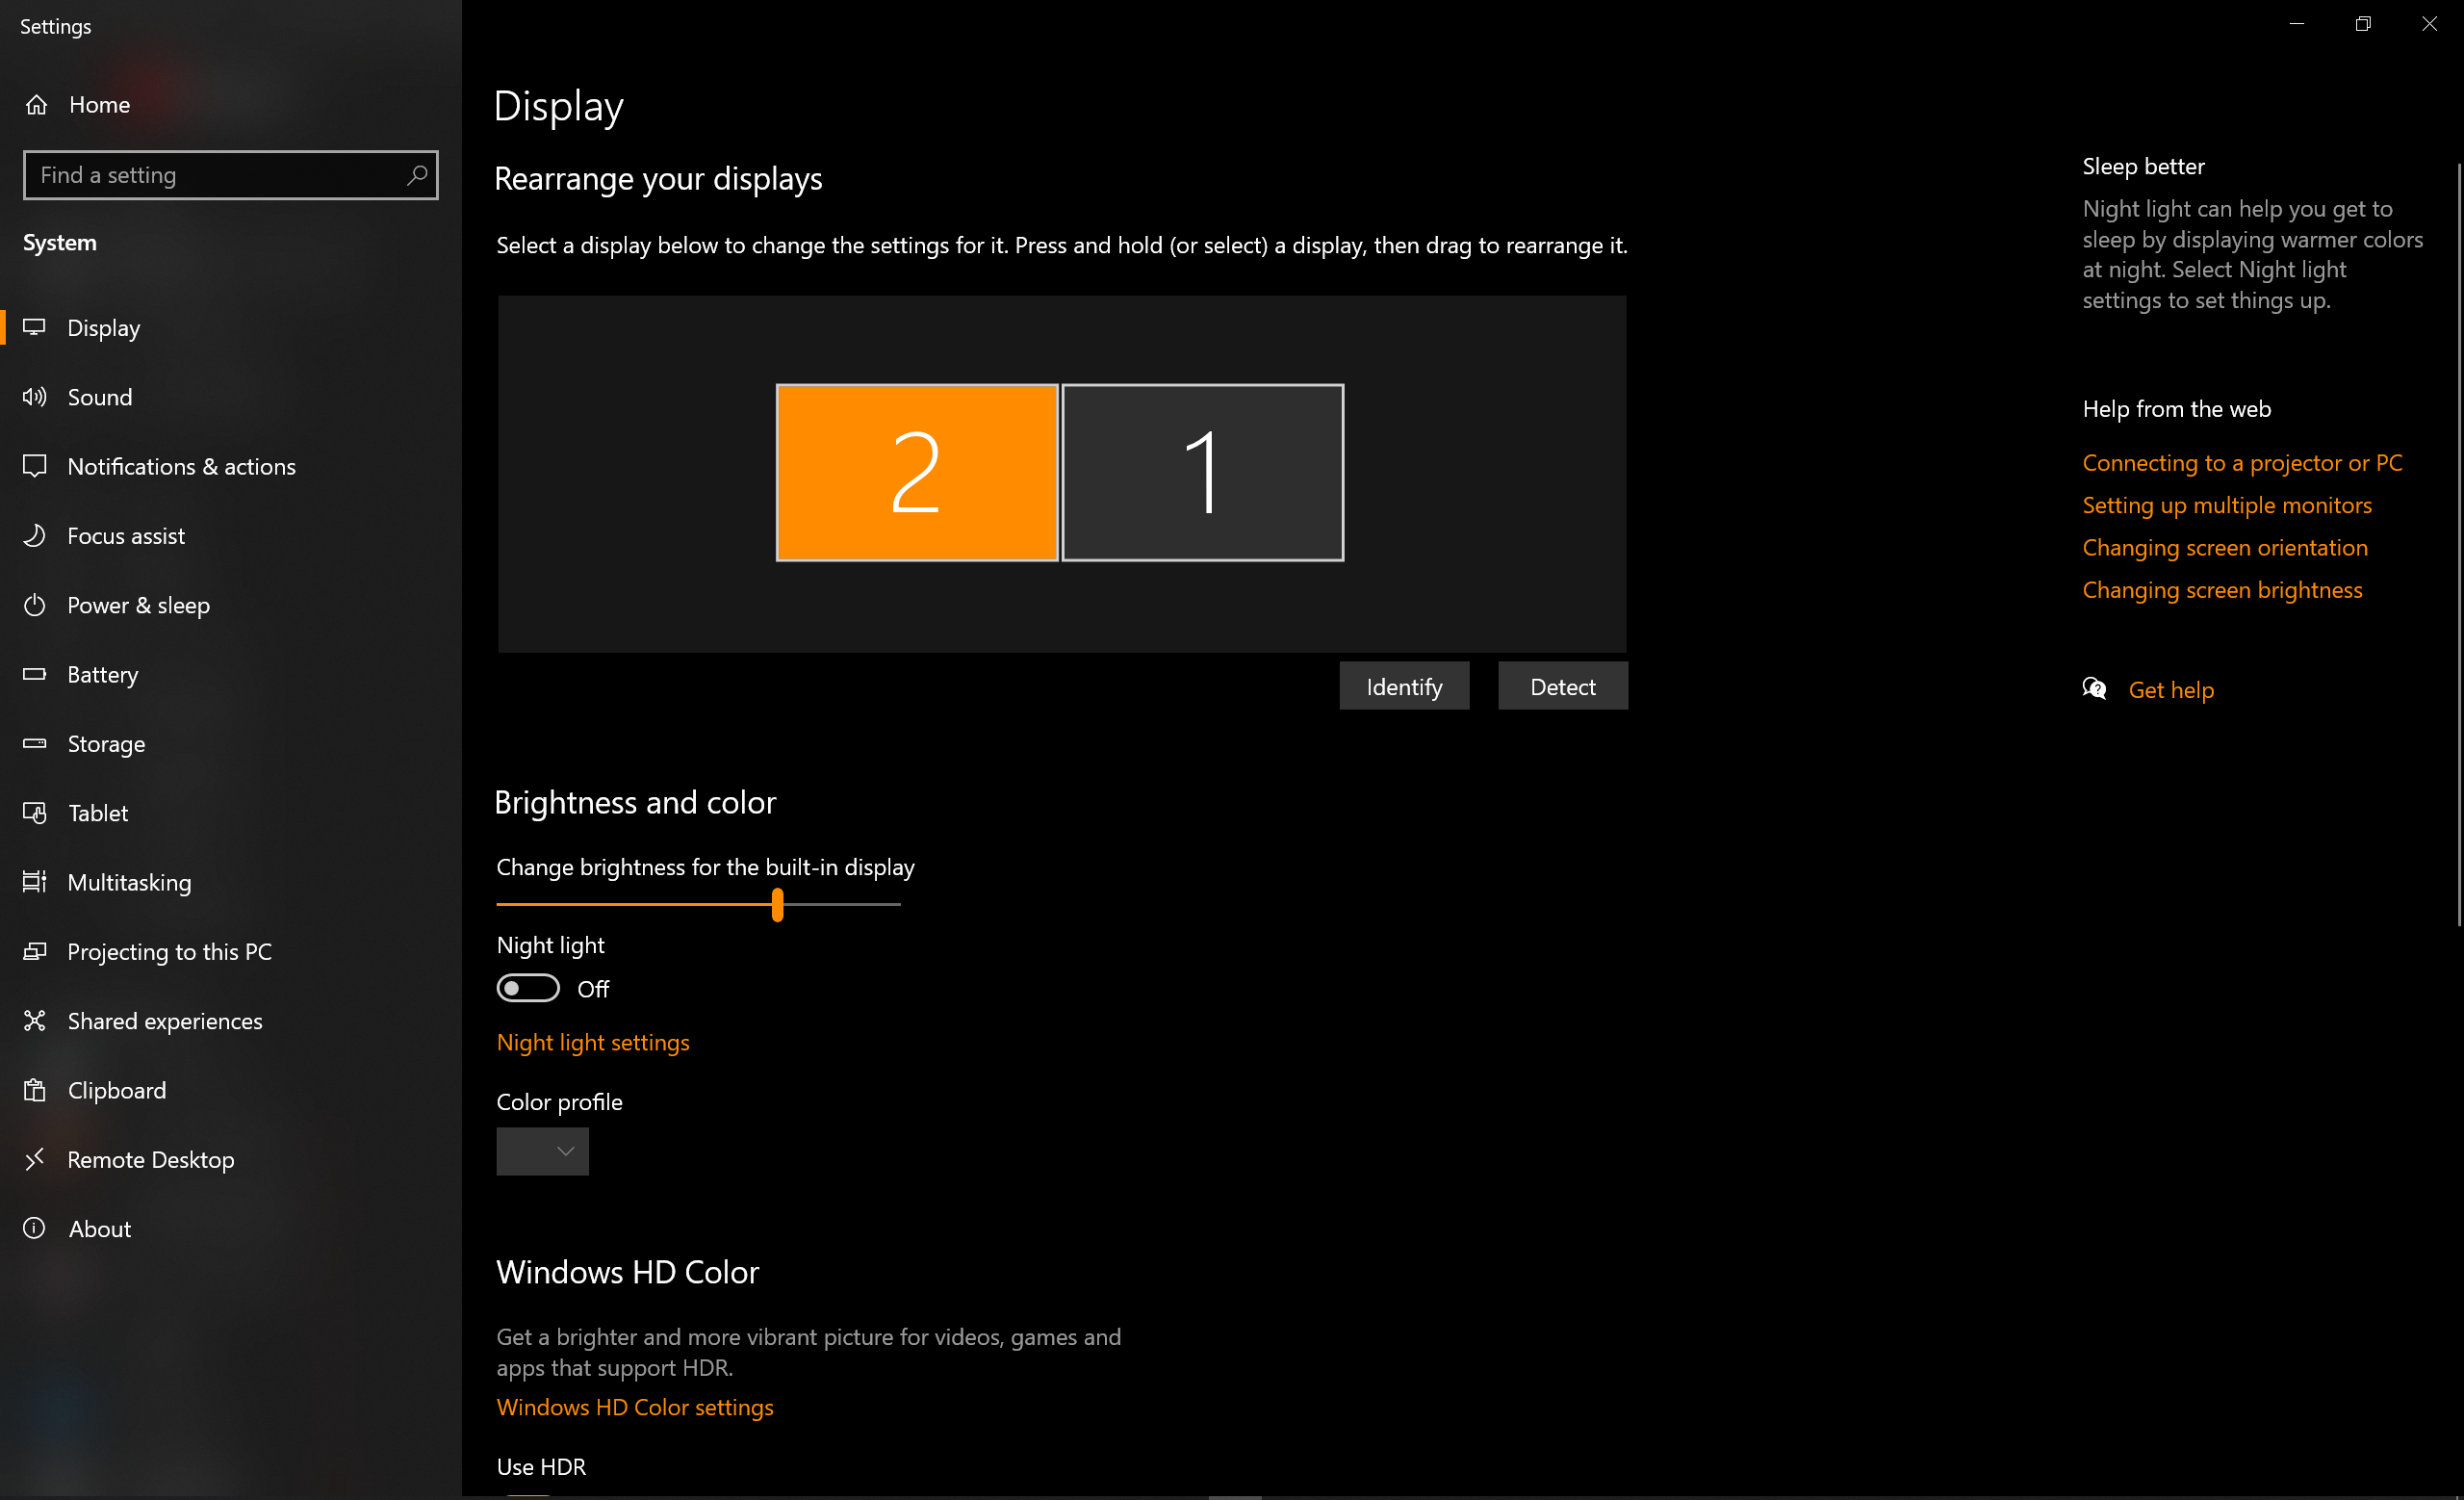Image resolution: width=2464 pixels, height=1500 pixels.
Task: Click the Notifications & actions icon
Action: click(35, 466)
